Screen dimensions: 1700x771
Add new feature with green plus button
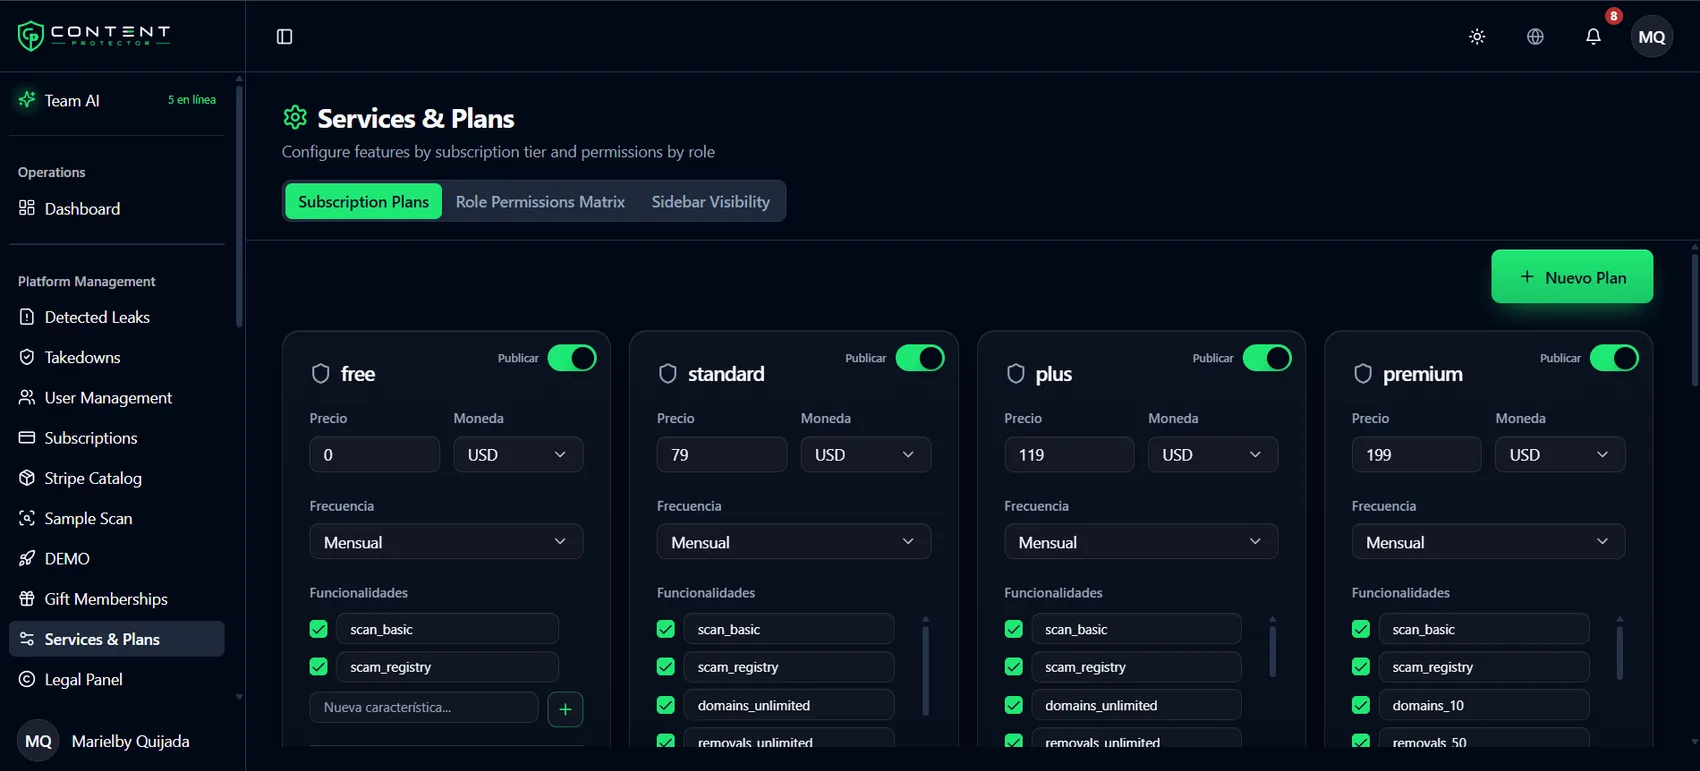[565, 709]
